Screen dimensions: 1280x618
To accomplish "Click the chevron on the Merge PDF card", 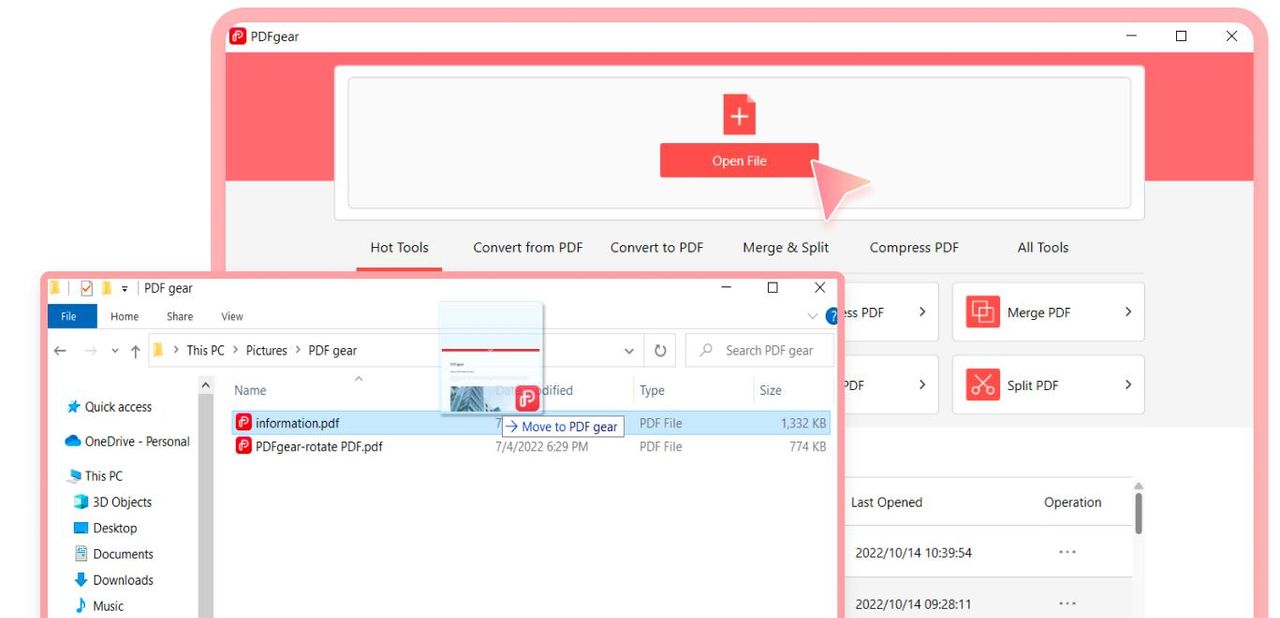I will point(1128,312).
